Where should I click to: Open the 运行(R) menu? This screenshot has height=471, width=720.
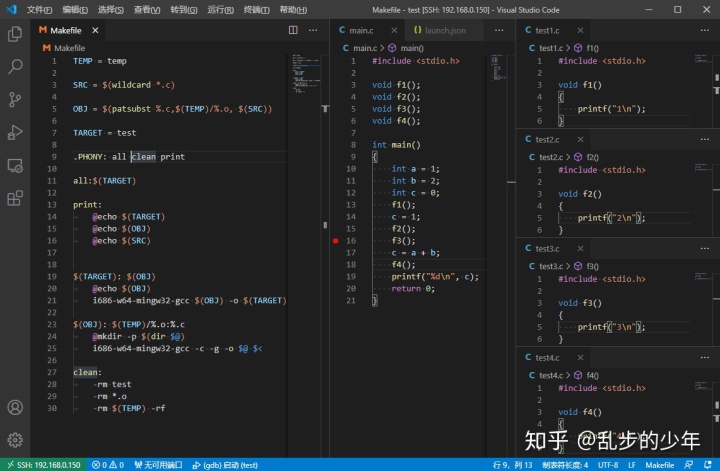220,10
